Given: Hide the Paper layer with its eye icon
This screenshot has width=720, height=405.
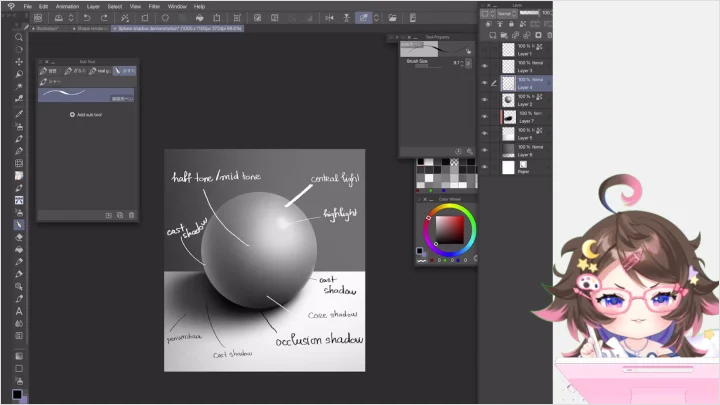Looking at the screenshot, I should (484, 167).
